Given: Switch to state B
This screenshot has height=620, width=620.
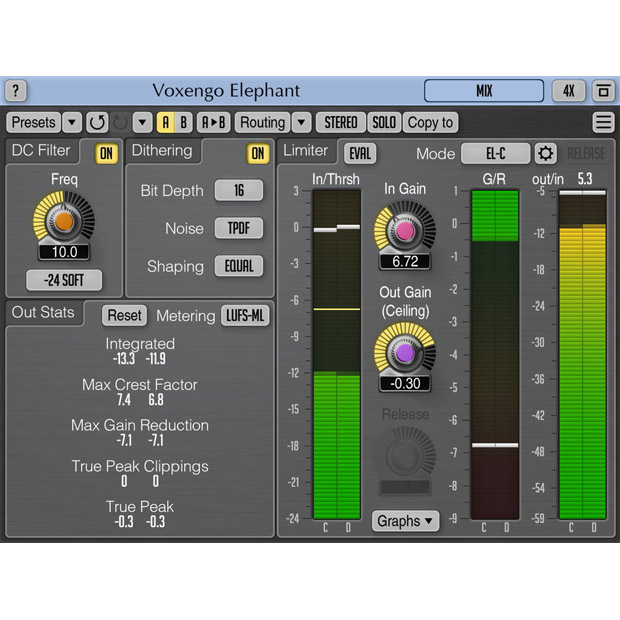Looking at the screenshot, I should (x=183, y=122).
